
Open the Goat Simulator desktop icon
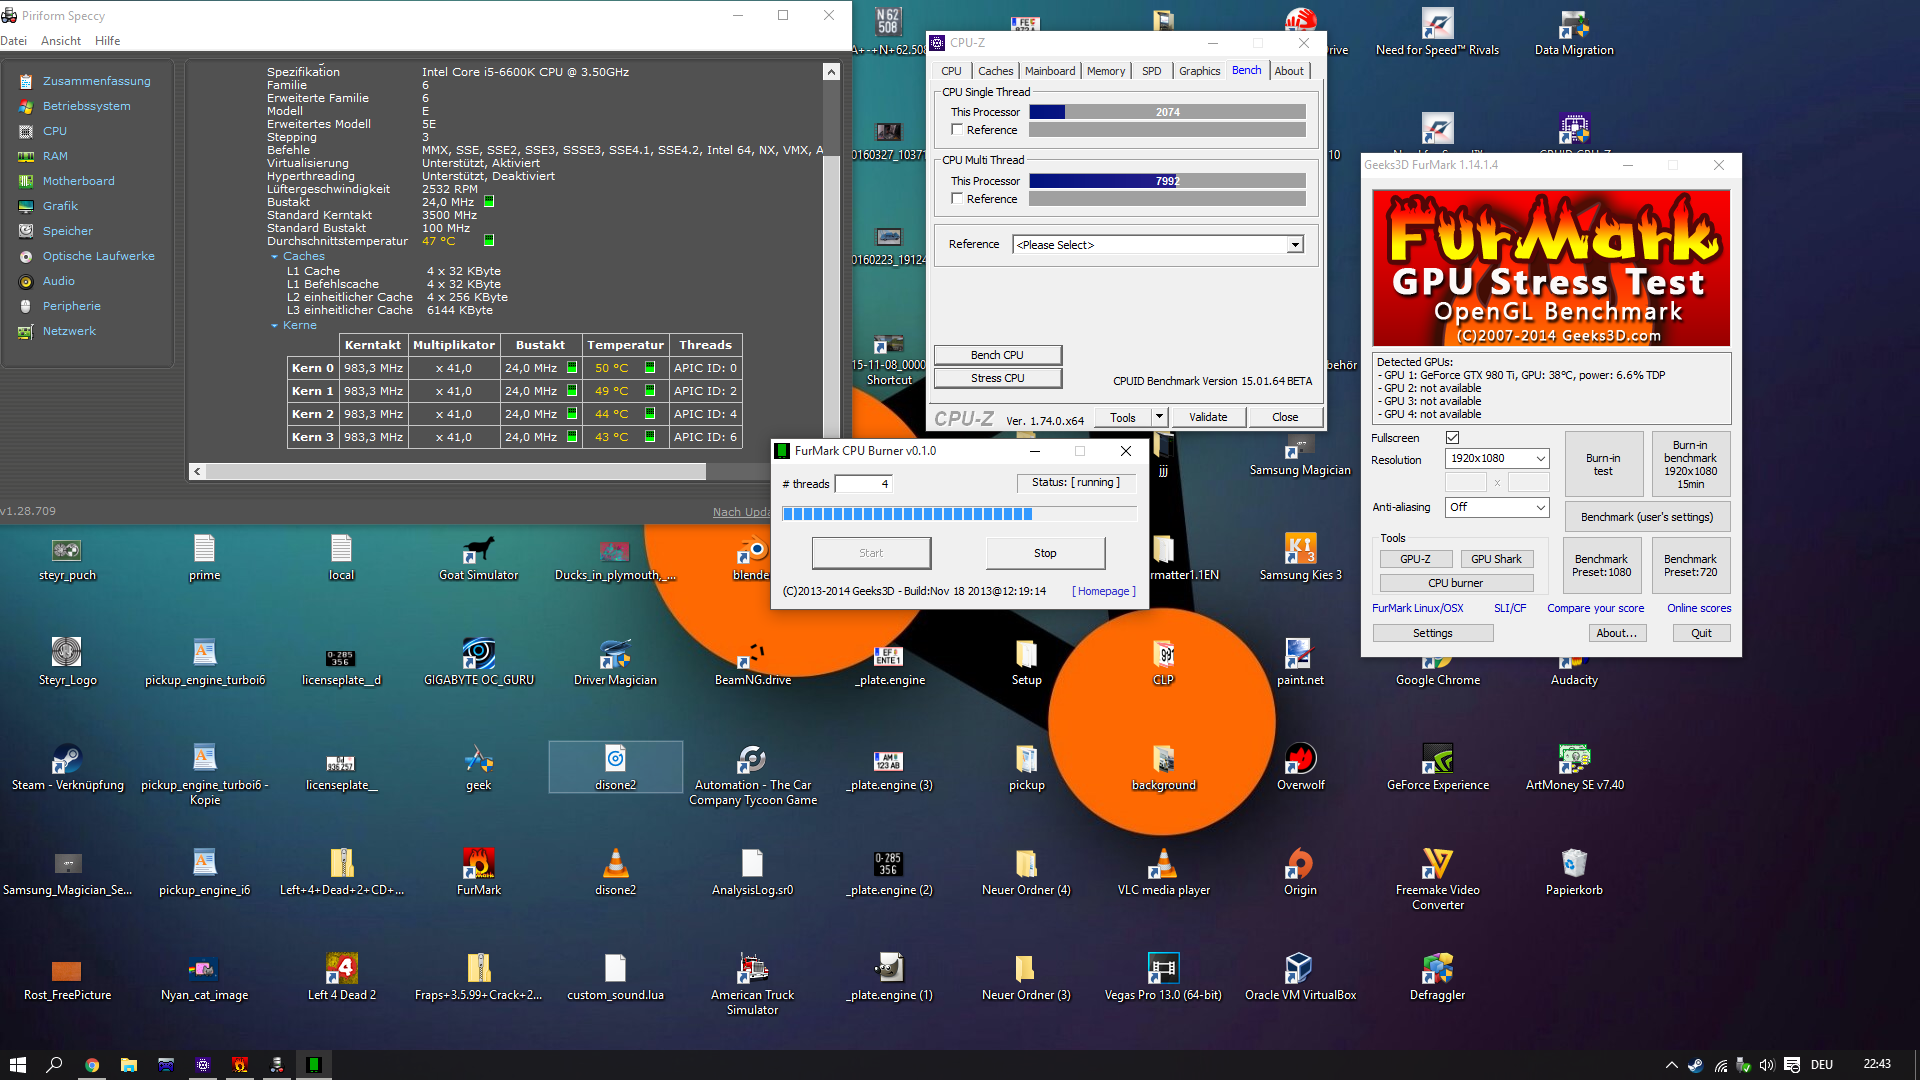click(478, 549)
